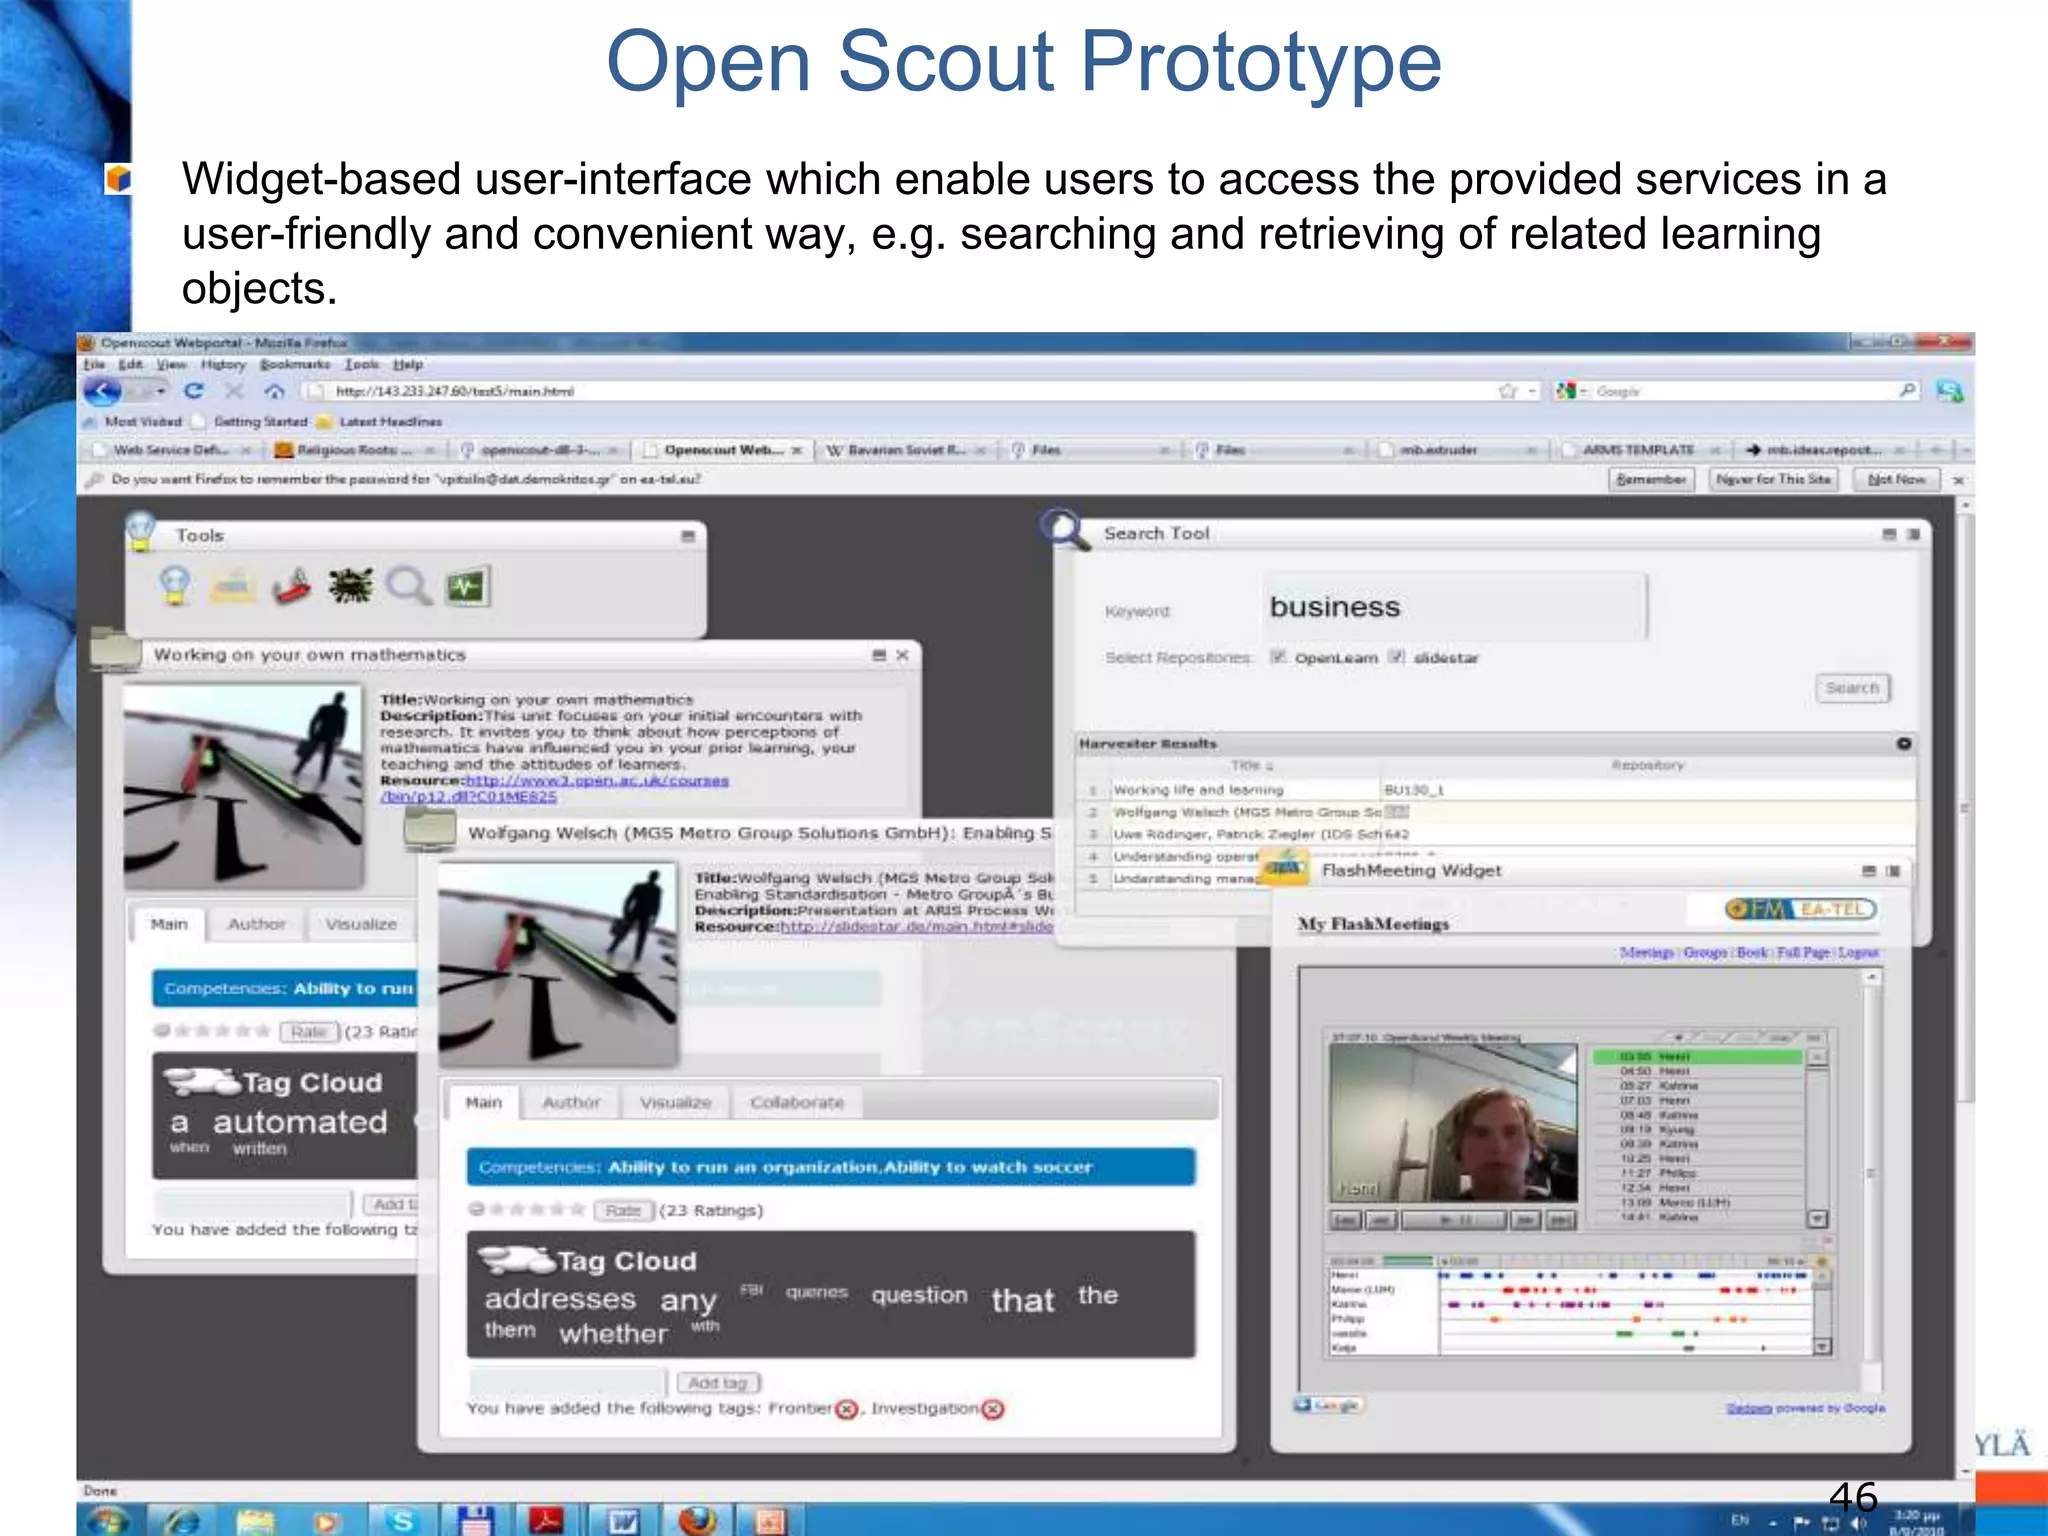Click the yellow folder-like icon in Tools widget
2048x1536 pixels.
pos(233,586)
